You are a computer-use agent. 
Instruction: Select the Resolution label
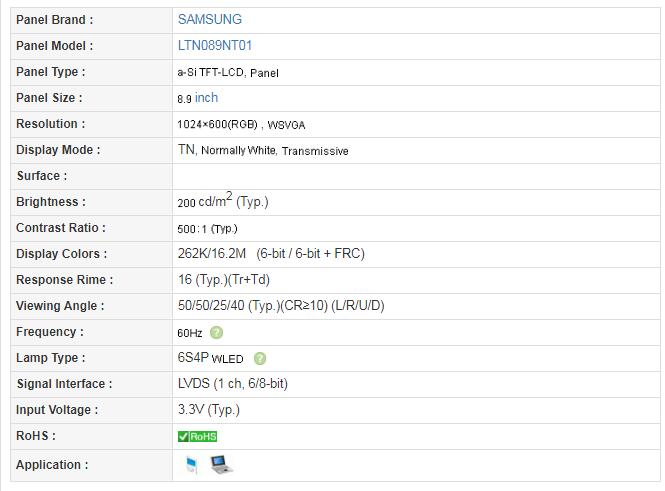pos(50,124)
